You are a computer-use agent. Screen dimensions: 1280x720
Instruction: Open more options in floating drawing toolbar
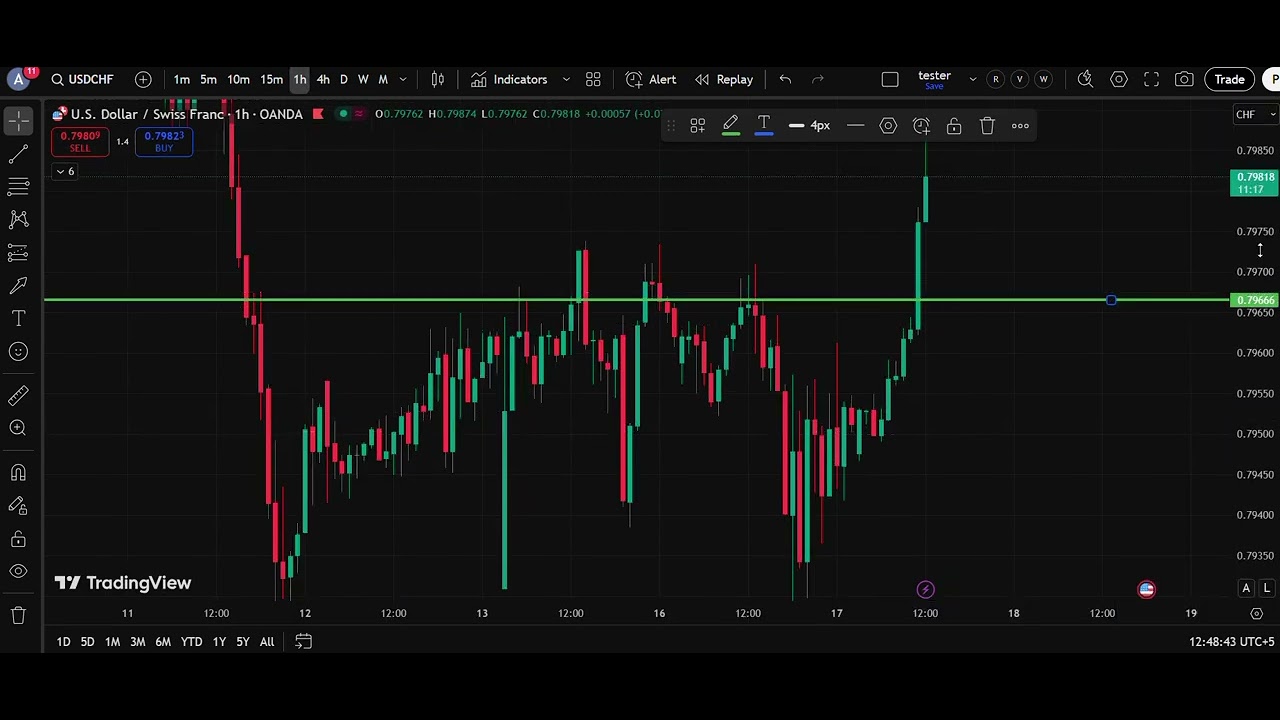tap(1020, 126)
